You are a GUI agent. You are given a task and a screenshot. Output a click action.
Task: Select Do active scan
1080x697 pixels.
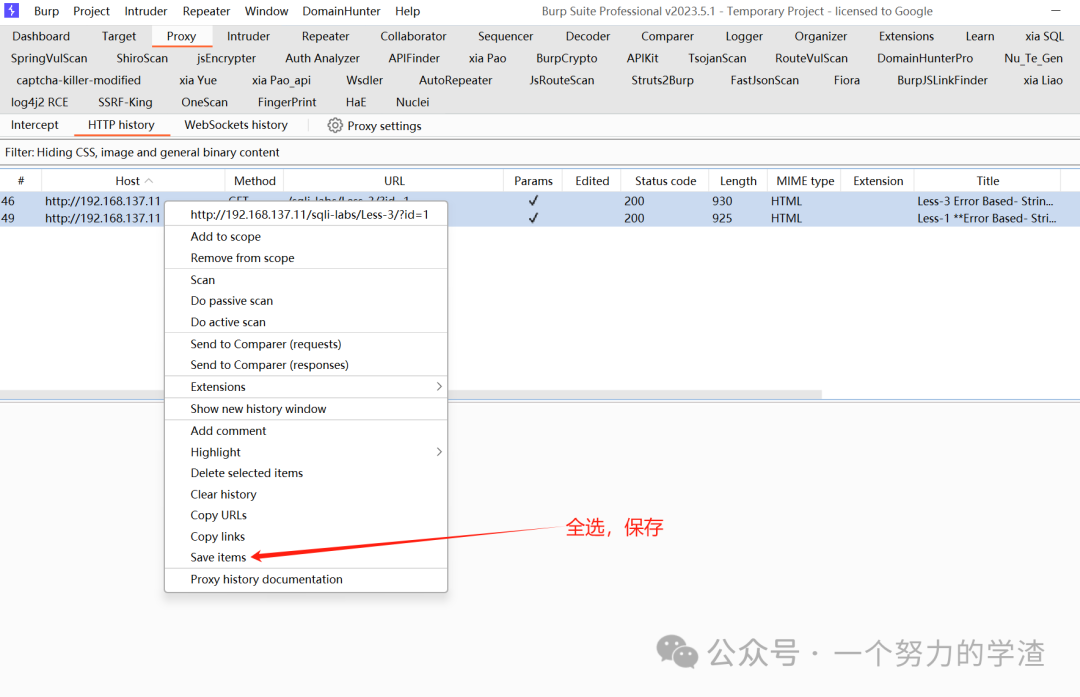[x=306, y=322]
